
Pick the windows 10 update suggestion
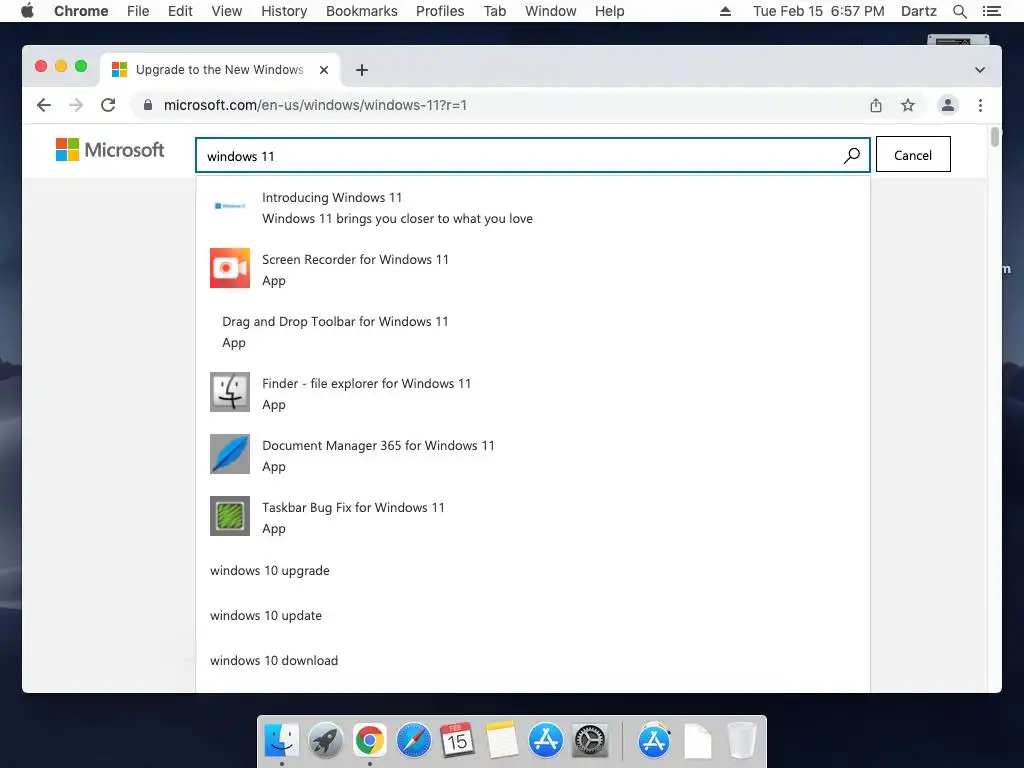533,616
